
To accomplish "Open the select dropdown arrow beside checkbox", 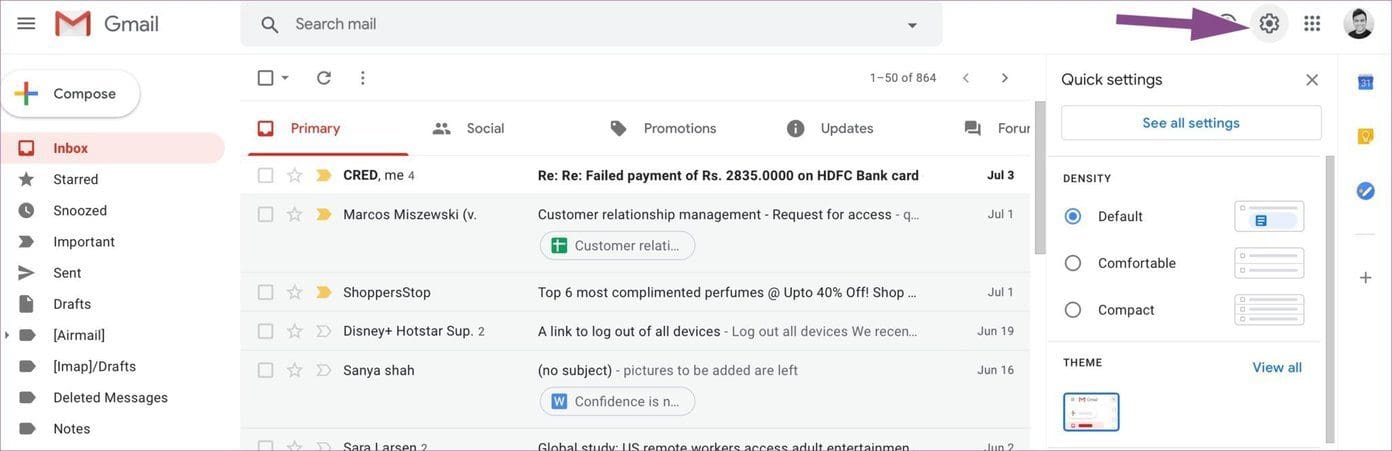I will (x=285, y=78).
